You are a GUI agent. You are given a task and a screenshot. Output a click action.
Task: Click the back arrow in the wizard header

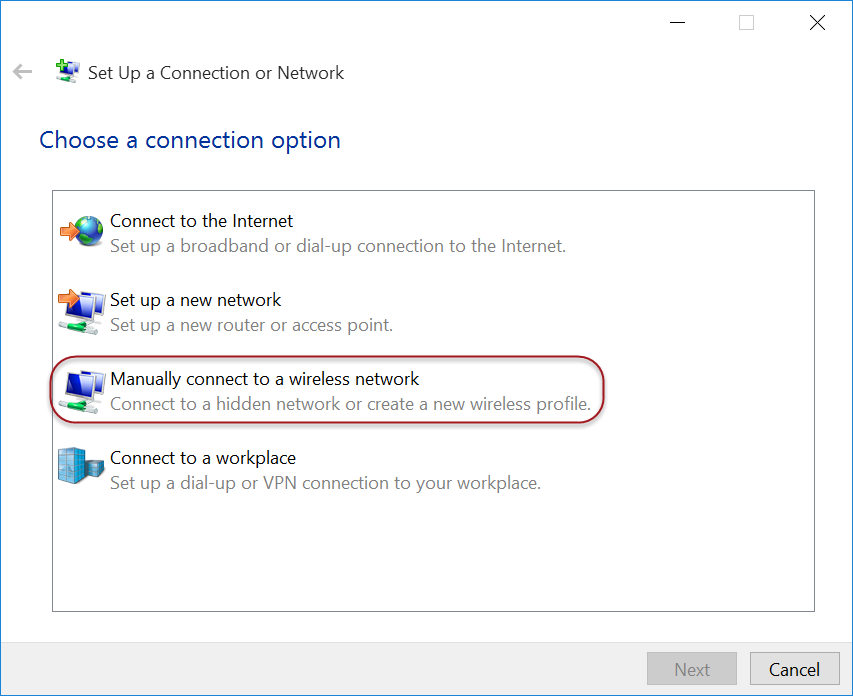click(x=22, y=72)
